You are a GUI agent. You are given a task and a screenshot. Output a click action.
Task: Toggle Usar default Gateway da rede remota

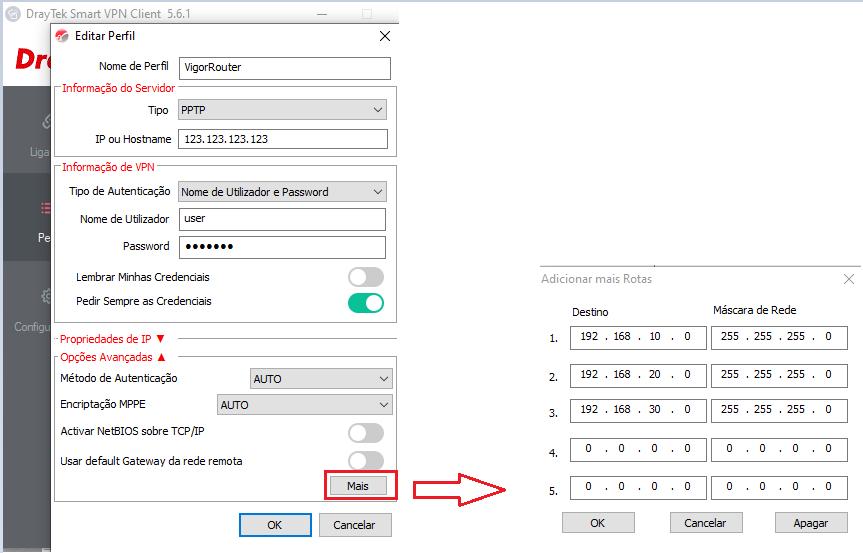tap(366, 461)
